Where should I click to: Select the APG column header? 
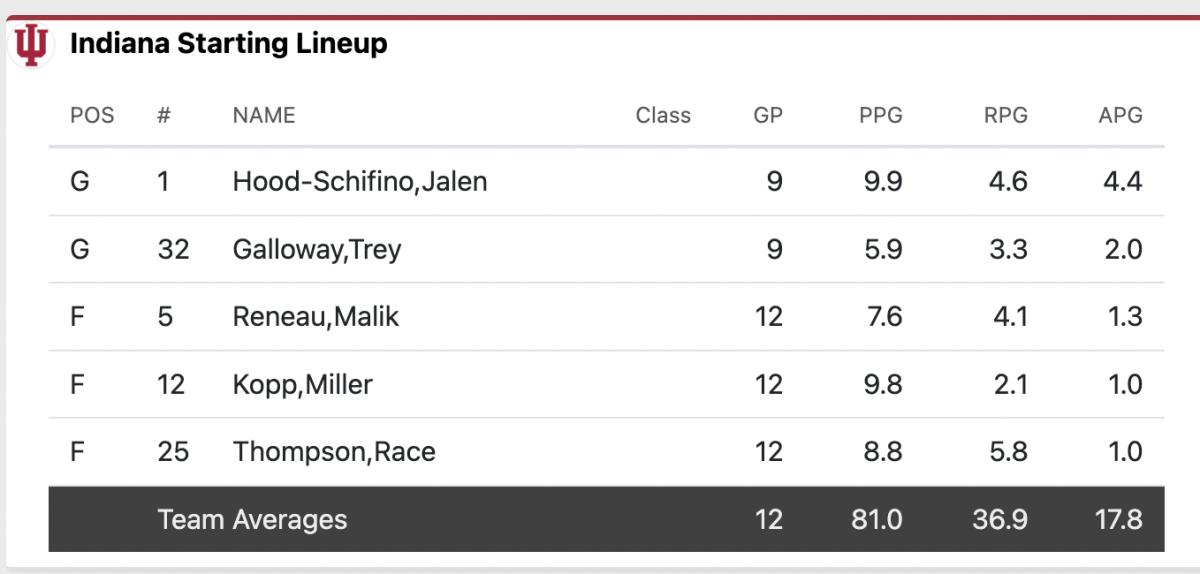1120,115
